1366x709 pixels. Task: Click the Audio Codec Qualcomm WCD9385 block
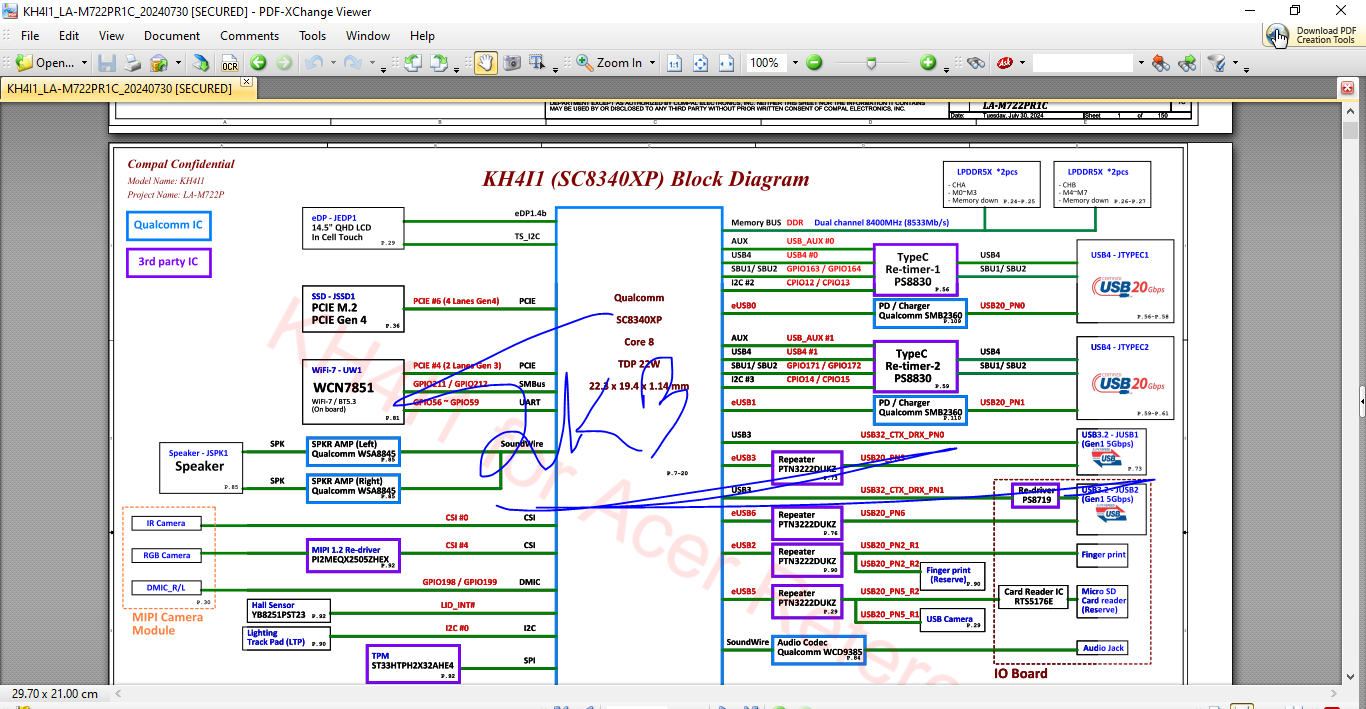tap(818, 650)
